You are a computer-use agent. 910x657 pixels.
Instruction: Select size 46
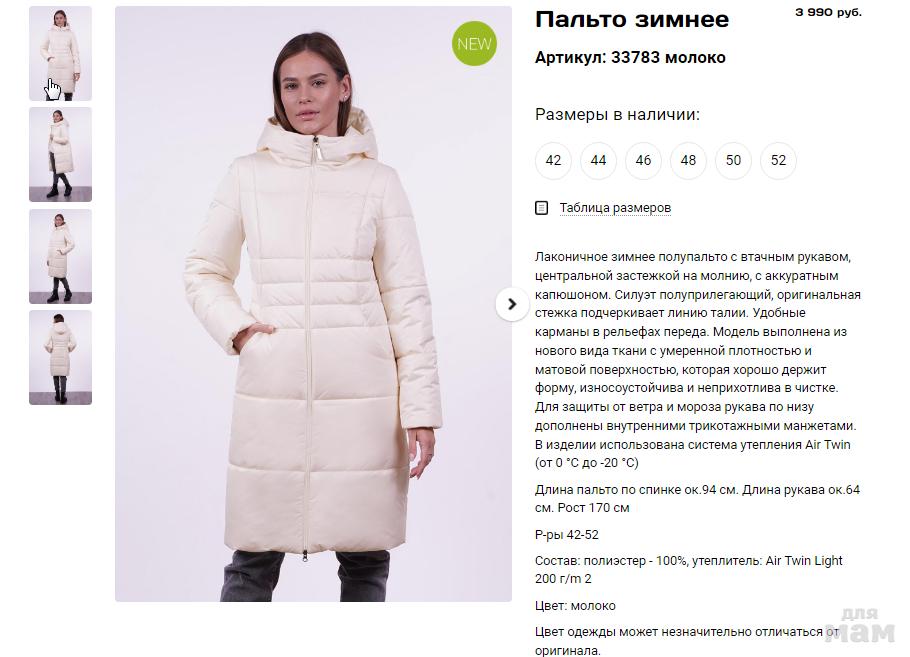point(643,160)
